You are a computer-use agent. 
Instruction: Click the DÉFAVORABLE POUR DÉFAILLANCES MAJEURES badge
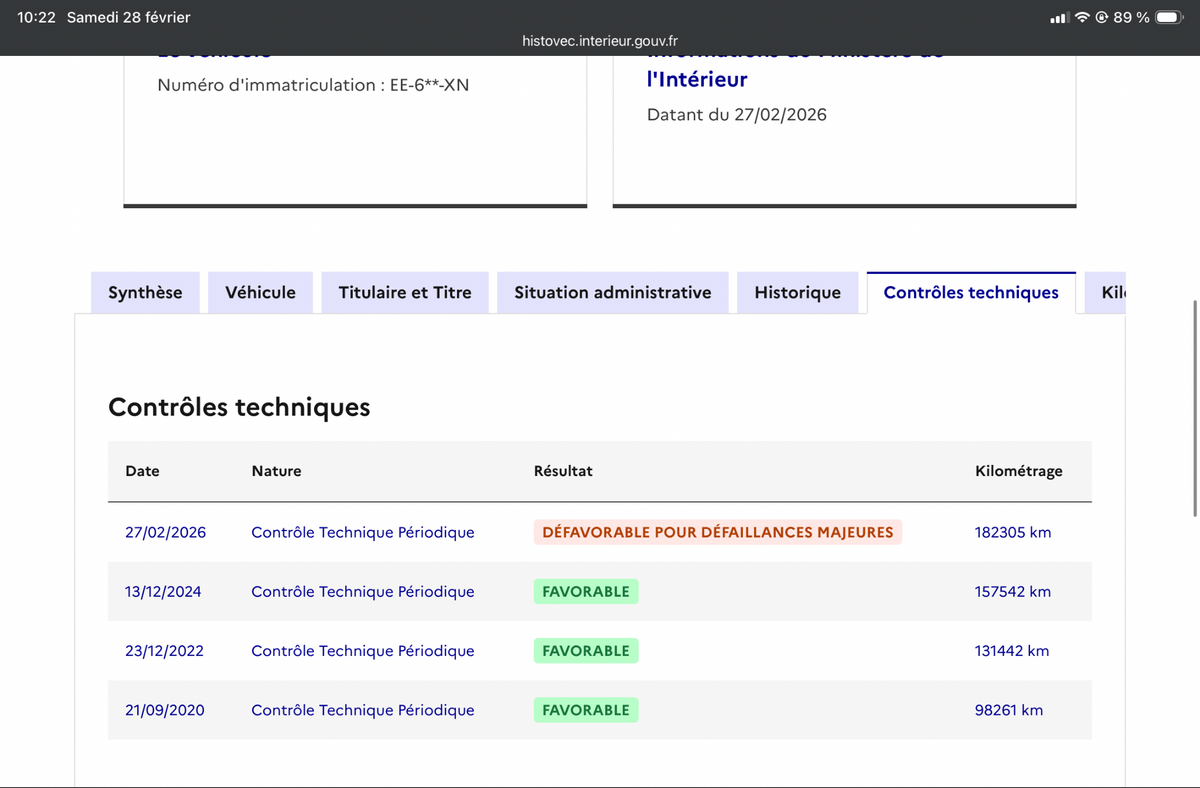718,532
